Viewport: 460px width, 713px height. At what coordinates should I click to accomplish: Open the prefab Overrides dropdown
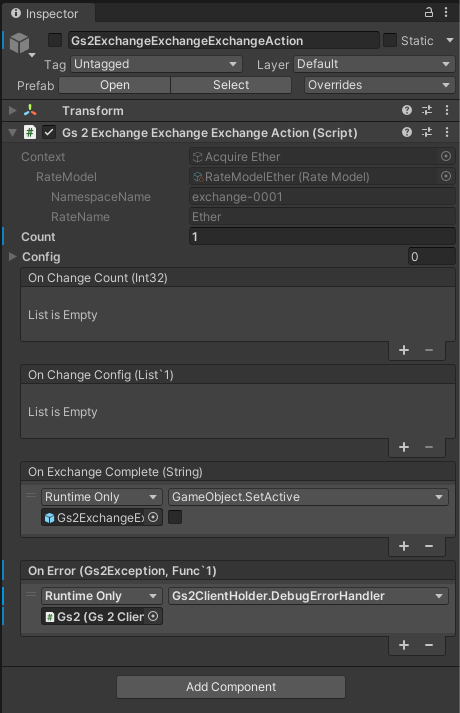tap(380, 85)
